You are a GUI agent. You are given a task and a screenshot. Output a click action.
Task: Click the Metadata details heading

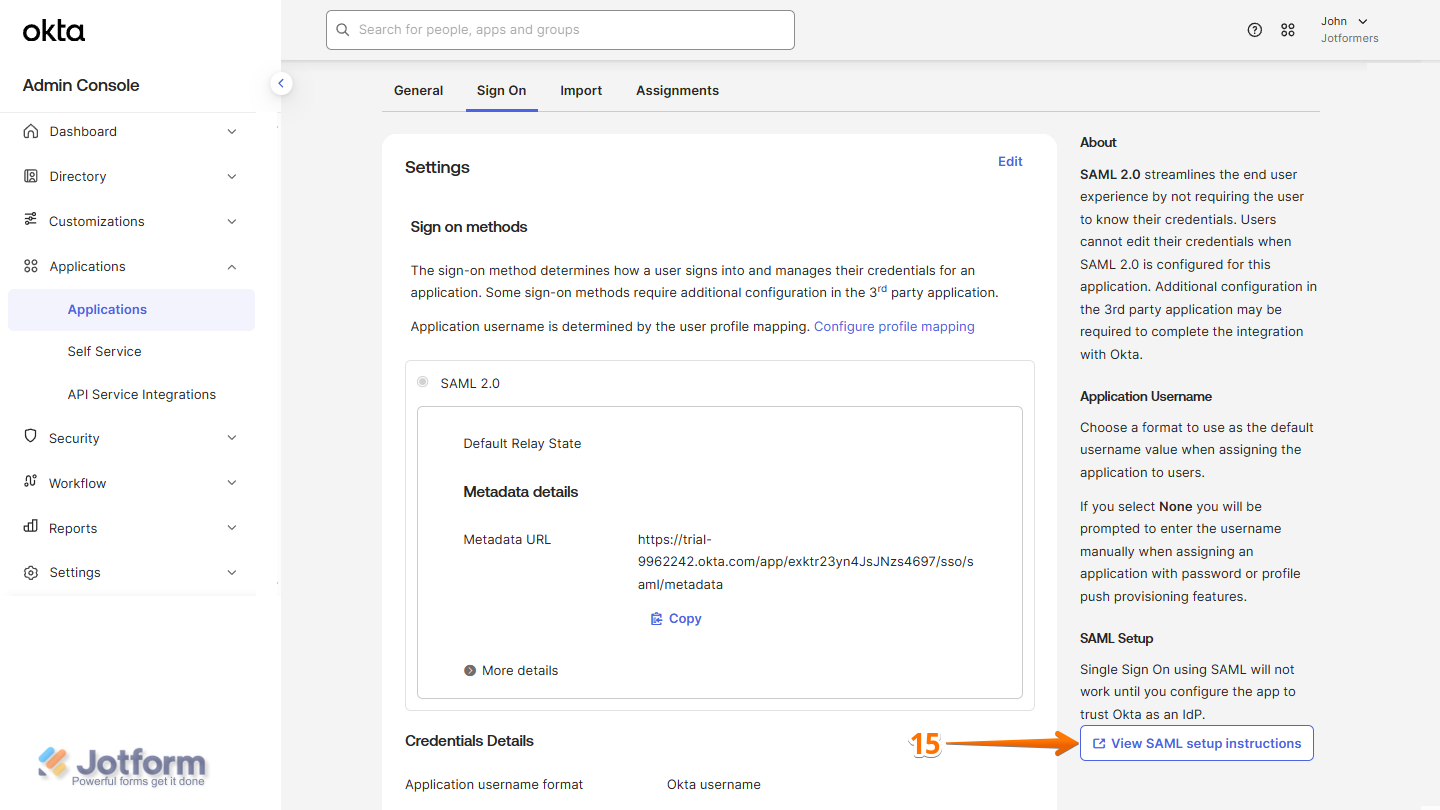point(521,492)
